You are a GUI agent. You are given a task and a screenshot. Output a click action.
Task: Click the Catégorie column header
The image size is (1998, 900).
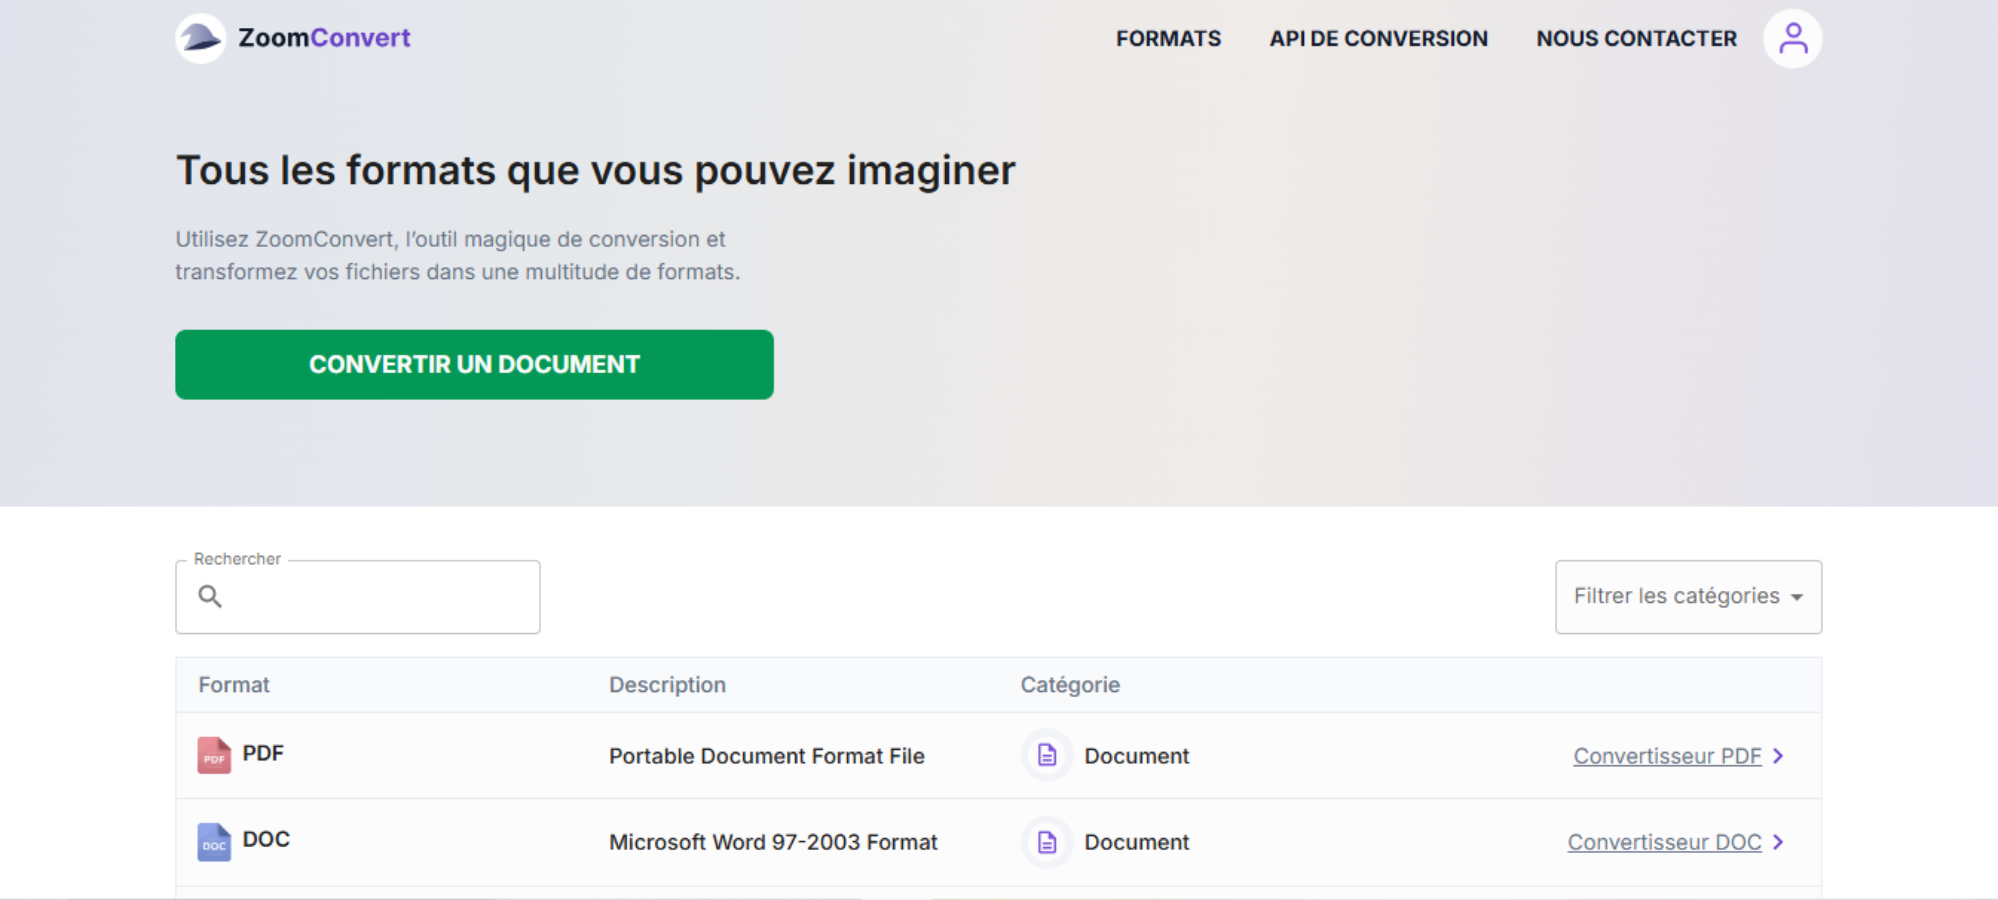[x=1070, y=685]
